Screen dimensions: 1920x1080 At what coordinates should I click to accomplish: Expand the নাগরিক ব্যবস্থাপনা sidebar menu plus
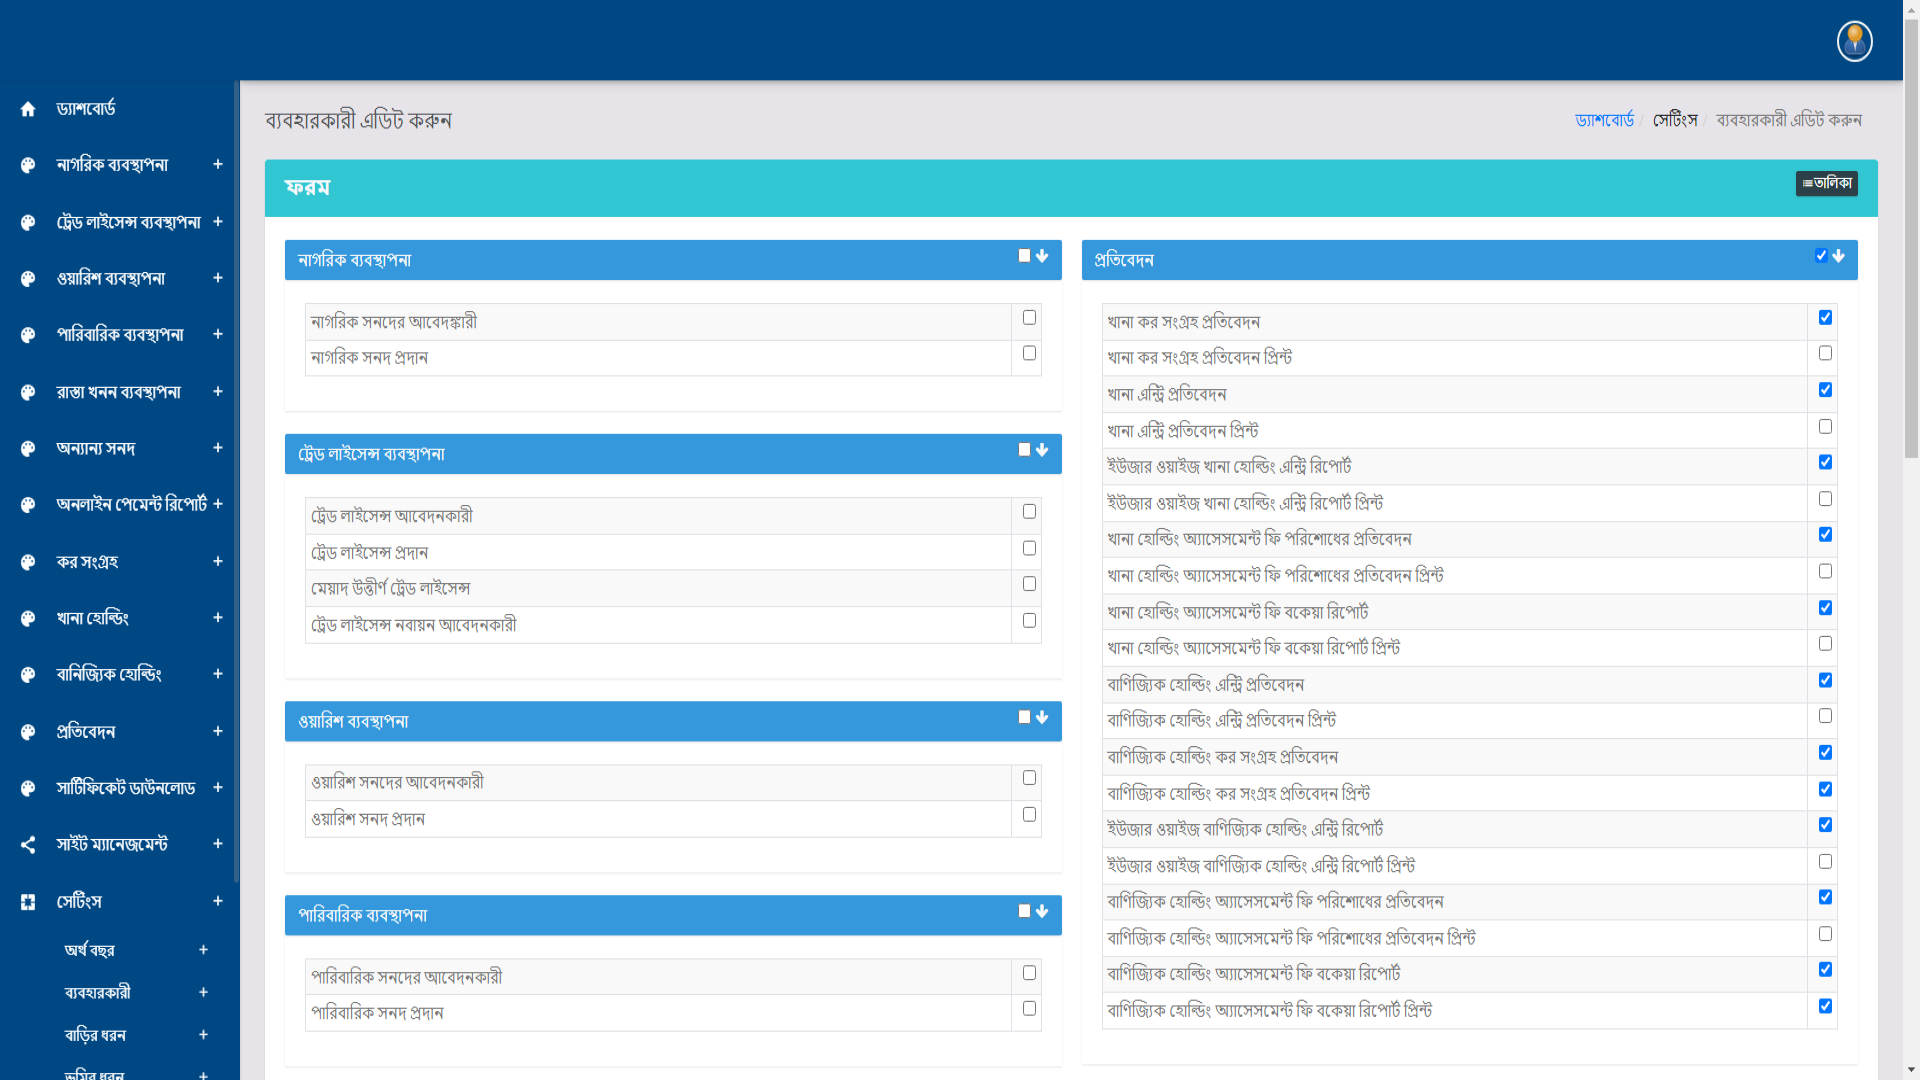pyautogui.click(x=217, y=164)
